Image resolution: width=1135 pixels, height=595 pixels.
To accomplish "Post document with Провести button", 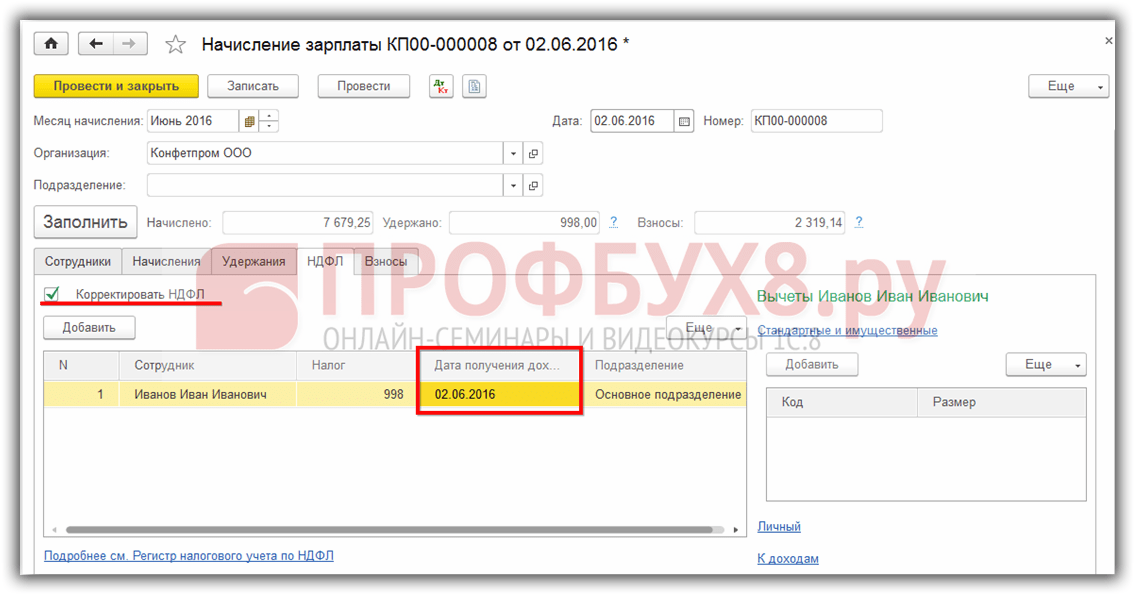I will pos(363,86).
